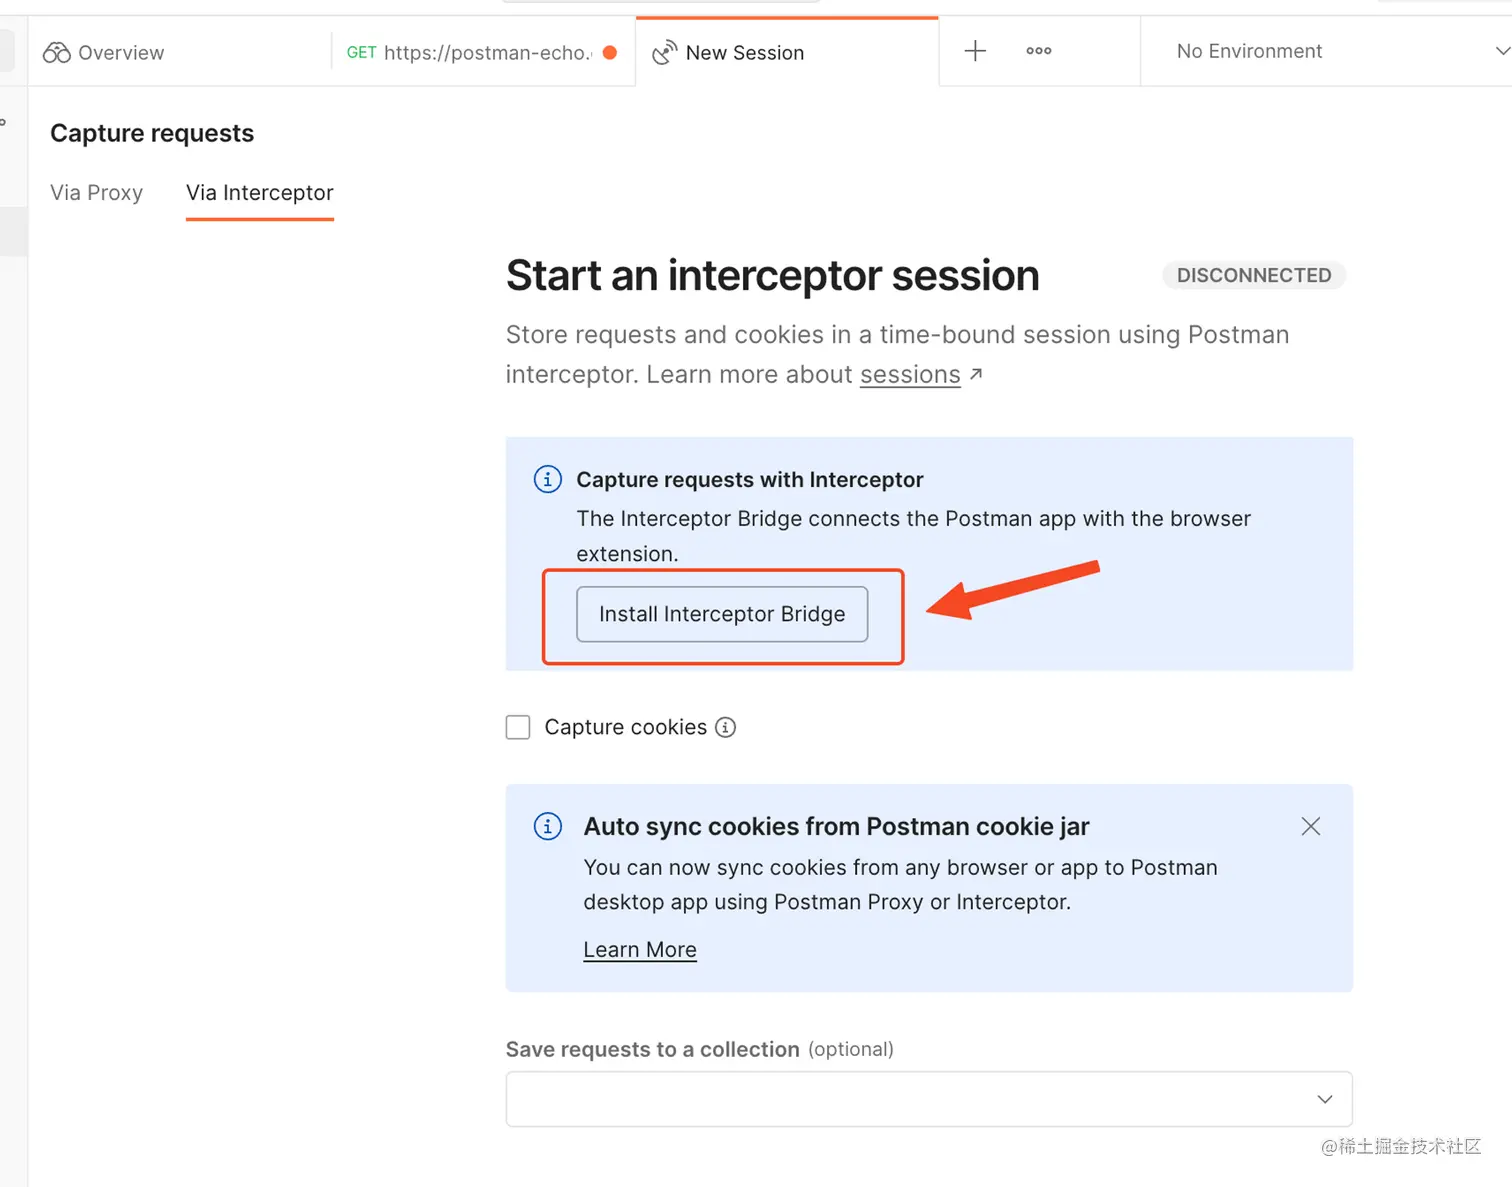The width and height of the screenshot is (1512, 1187).
Task: Click the DISCONNECTED status badge
Action: 1254,275
